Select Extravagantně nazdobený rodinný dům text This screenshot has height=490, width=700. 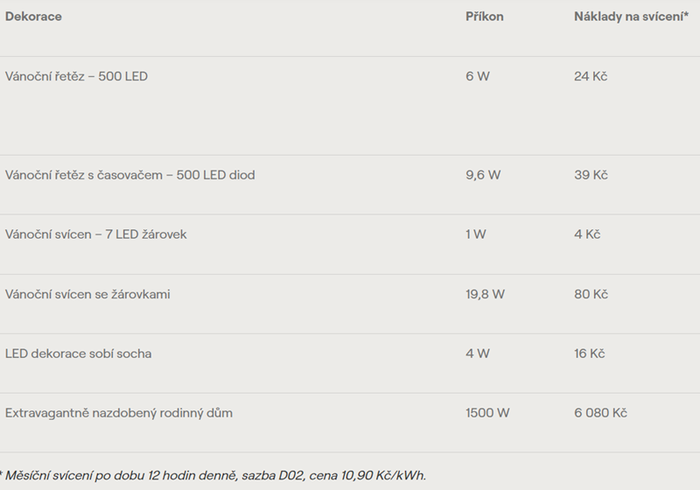(x=119, y=412)
